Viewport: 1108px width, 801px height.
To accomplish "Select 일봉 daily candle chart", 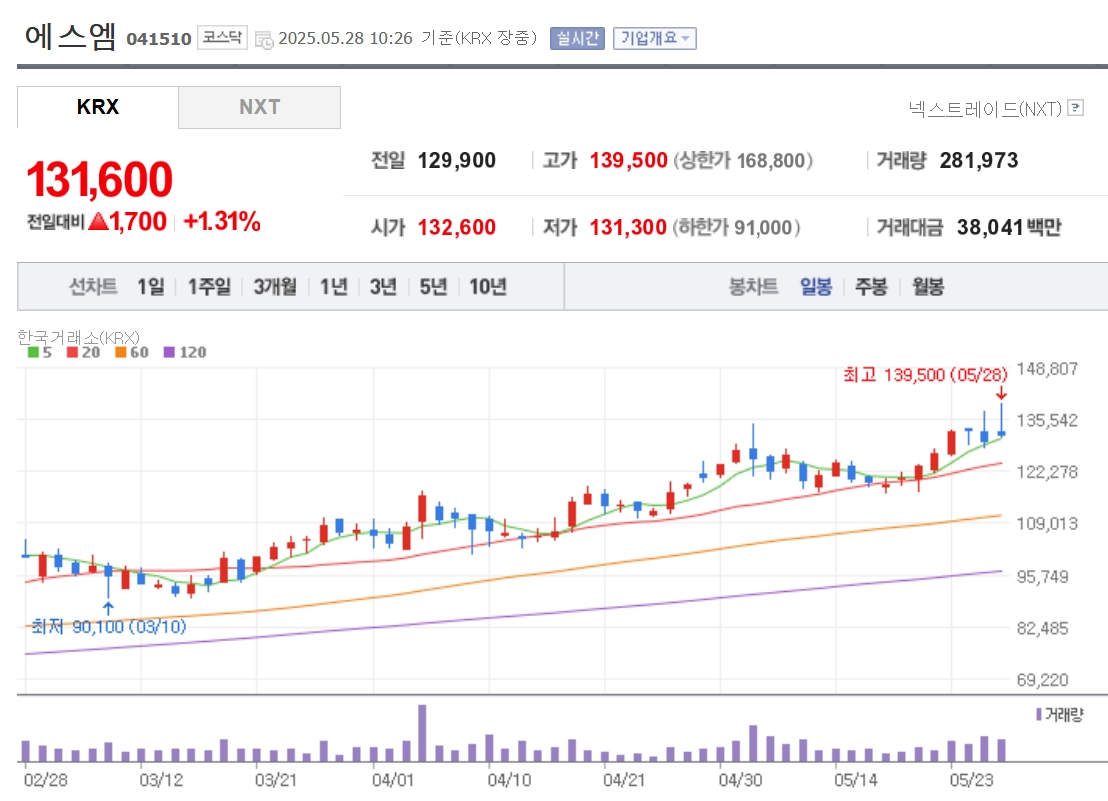I will click(x=815, y=287).
